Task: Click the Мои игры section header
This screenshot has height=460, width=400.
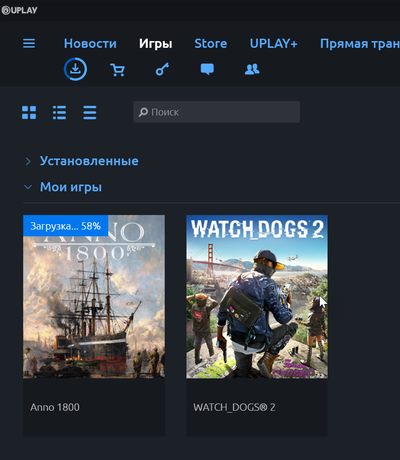Action: pyautogui.click(x=71, y=187)
